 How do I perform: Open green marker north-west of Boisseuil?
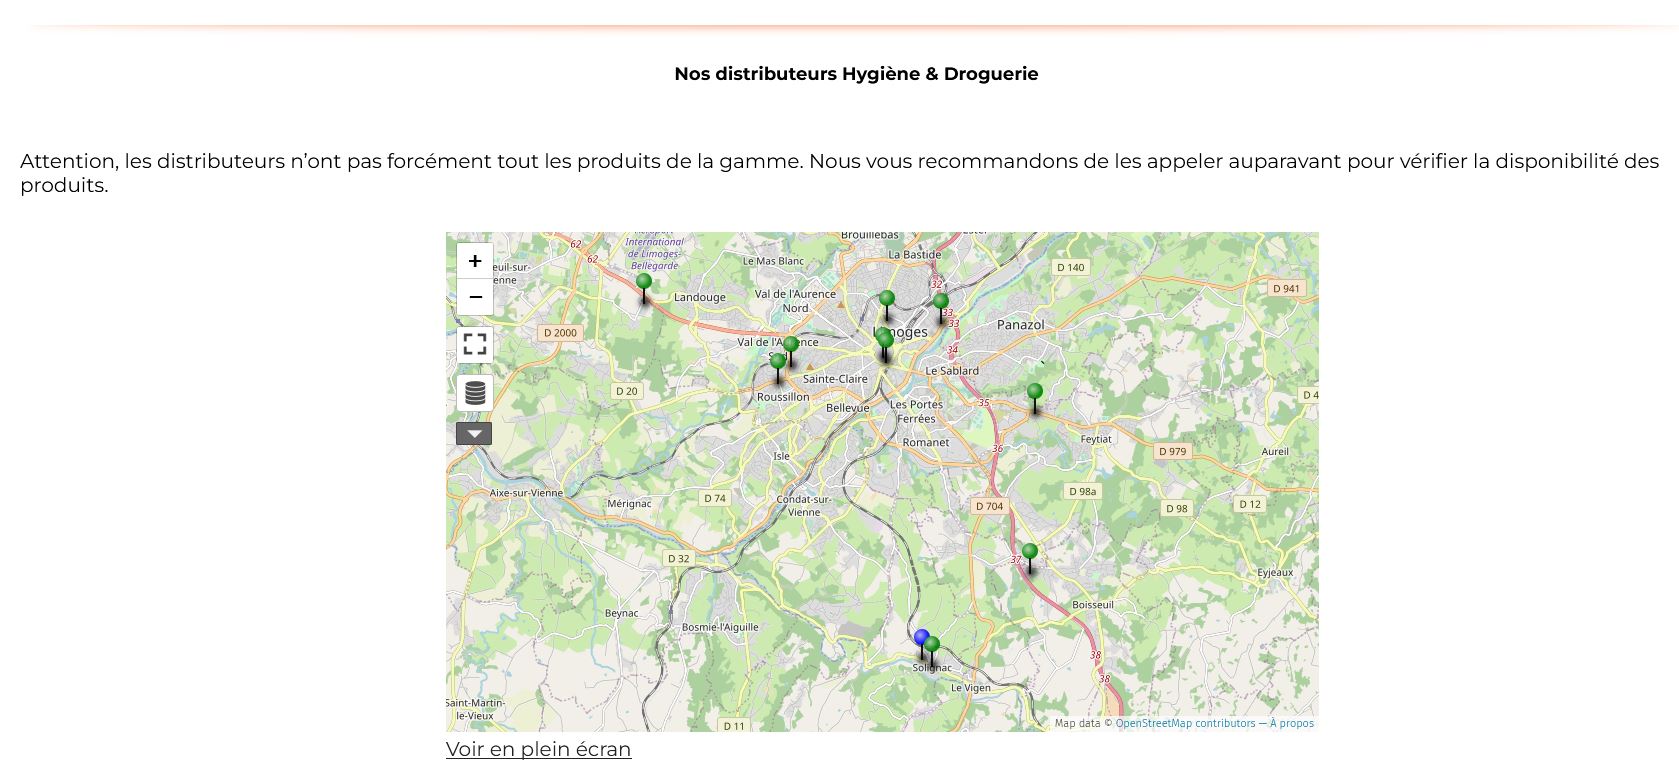pyautogui.click(x=1030, y=552)
